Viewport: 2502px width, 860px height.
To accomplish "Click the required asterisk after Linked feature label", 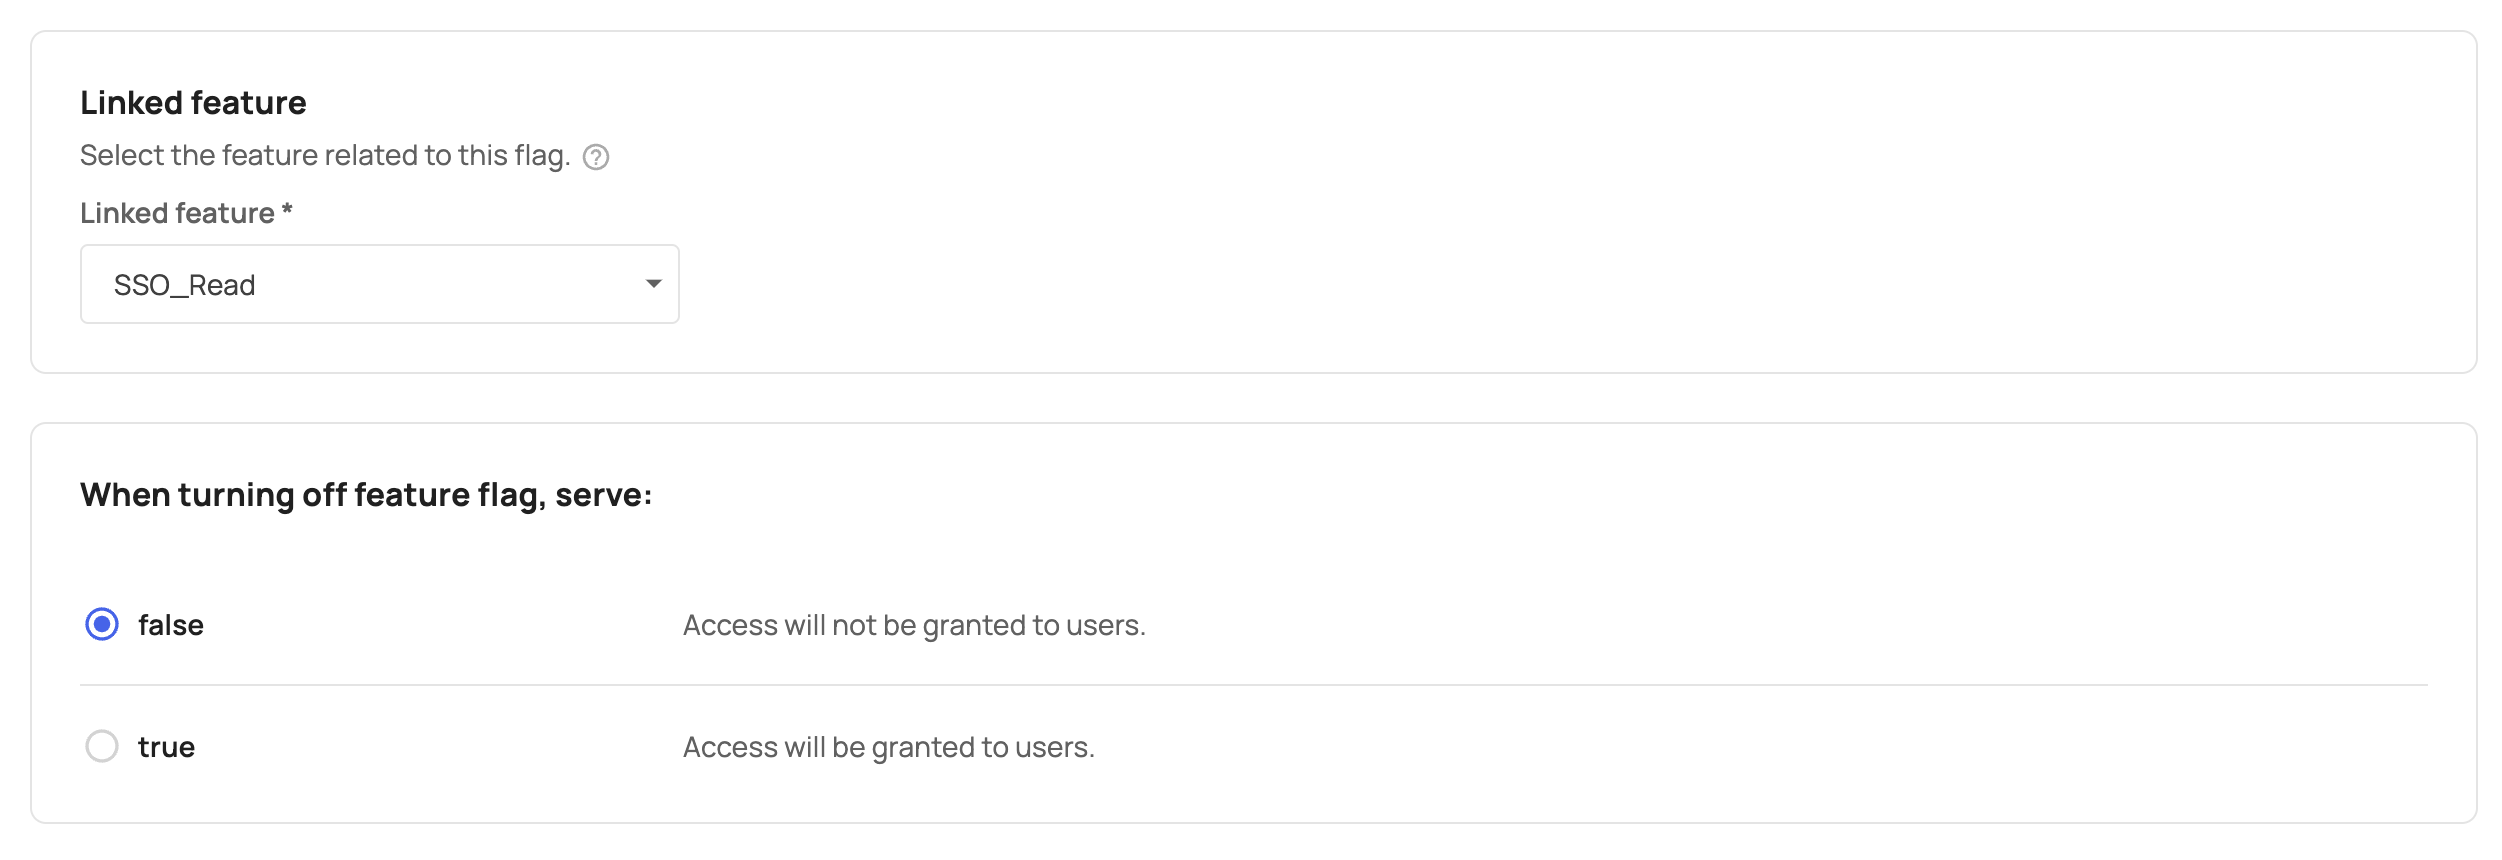I will [x=287, y=211].
